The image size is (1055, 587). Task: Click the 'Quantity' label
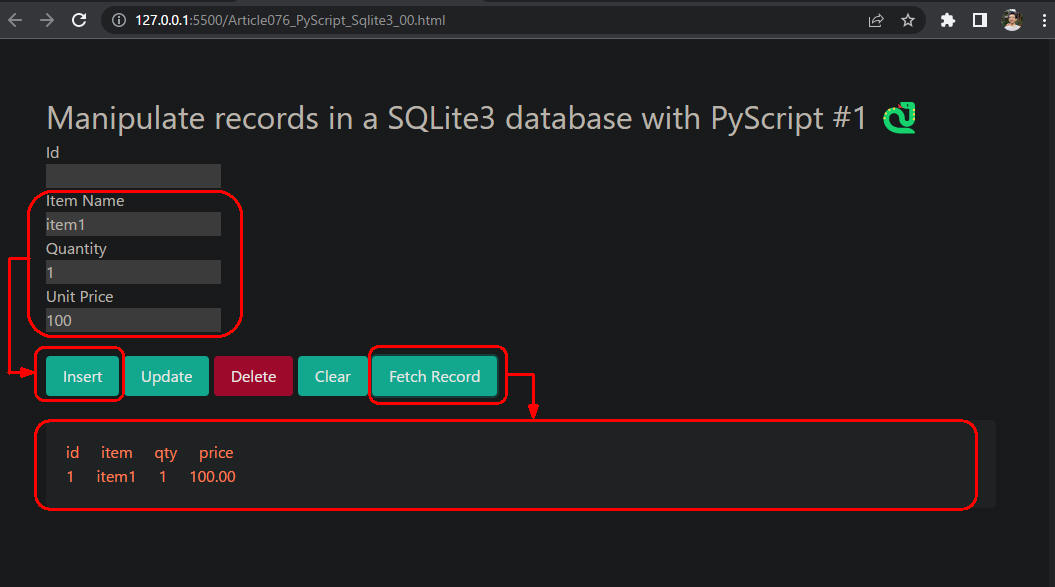click(76, 249)
